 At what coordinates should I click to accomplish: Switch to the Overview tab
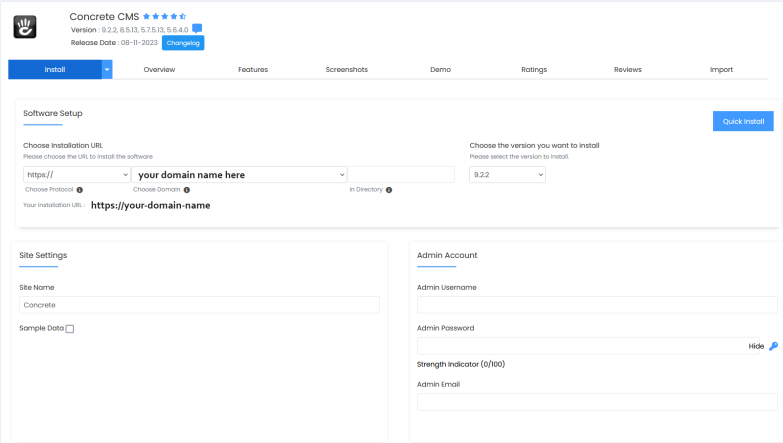point(159,70)
